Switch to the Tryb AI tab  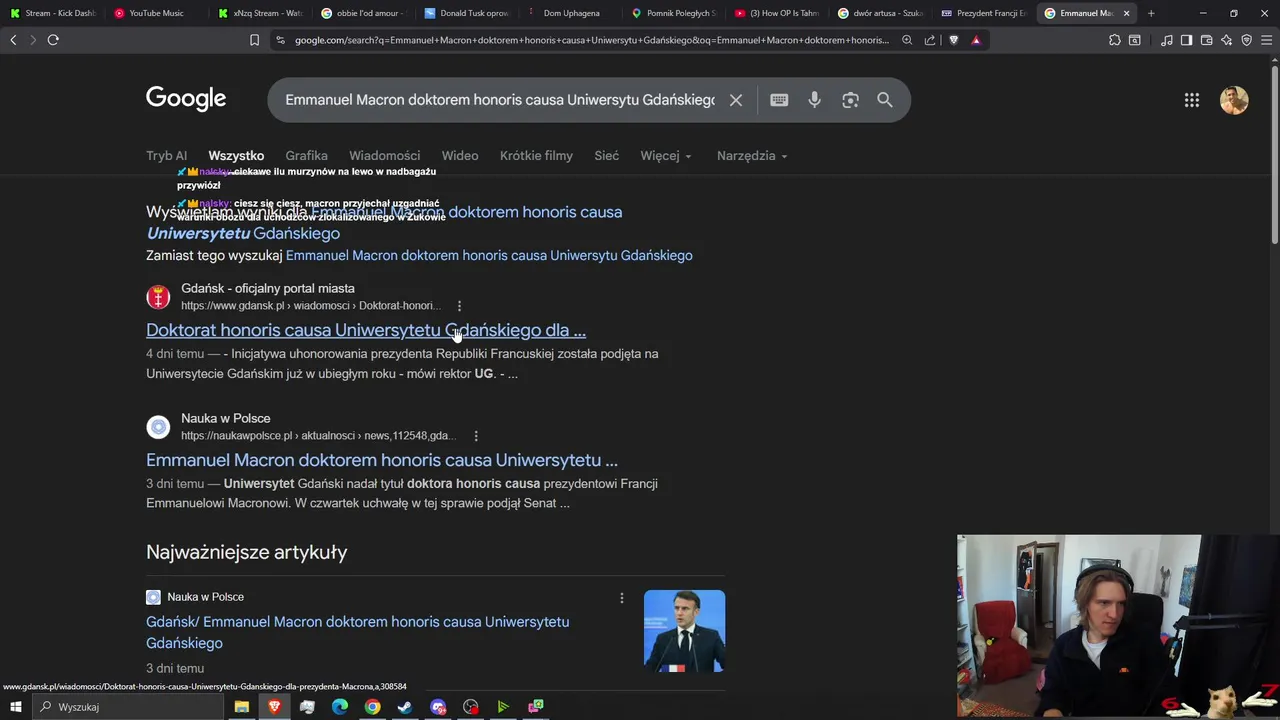pos(166,156)
